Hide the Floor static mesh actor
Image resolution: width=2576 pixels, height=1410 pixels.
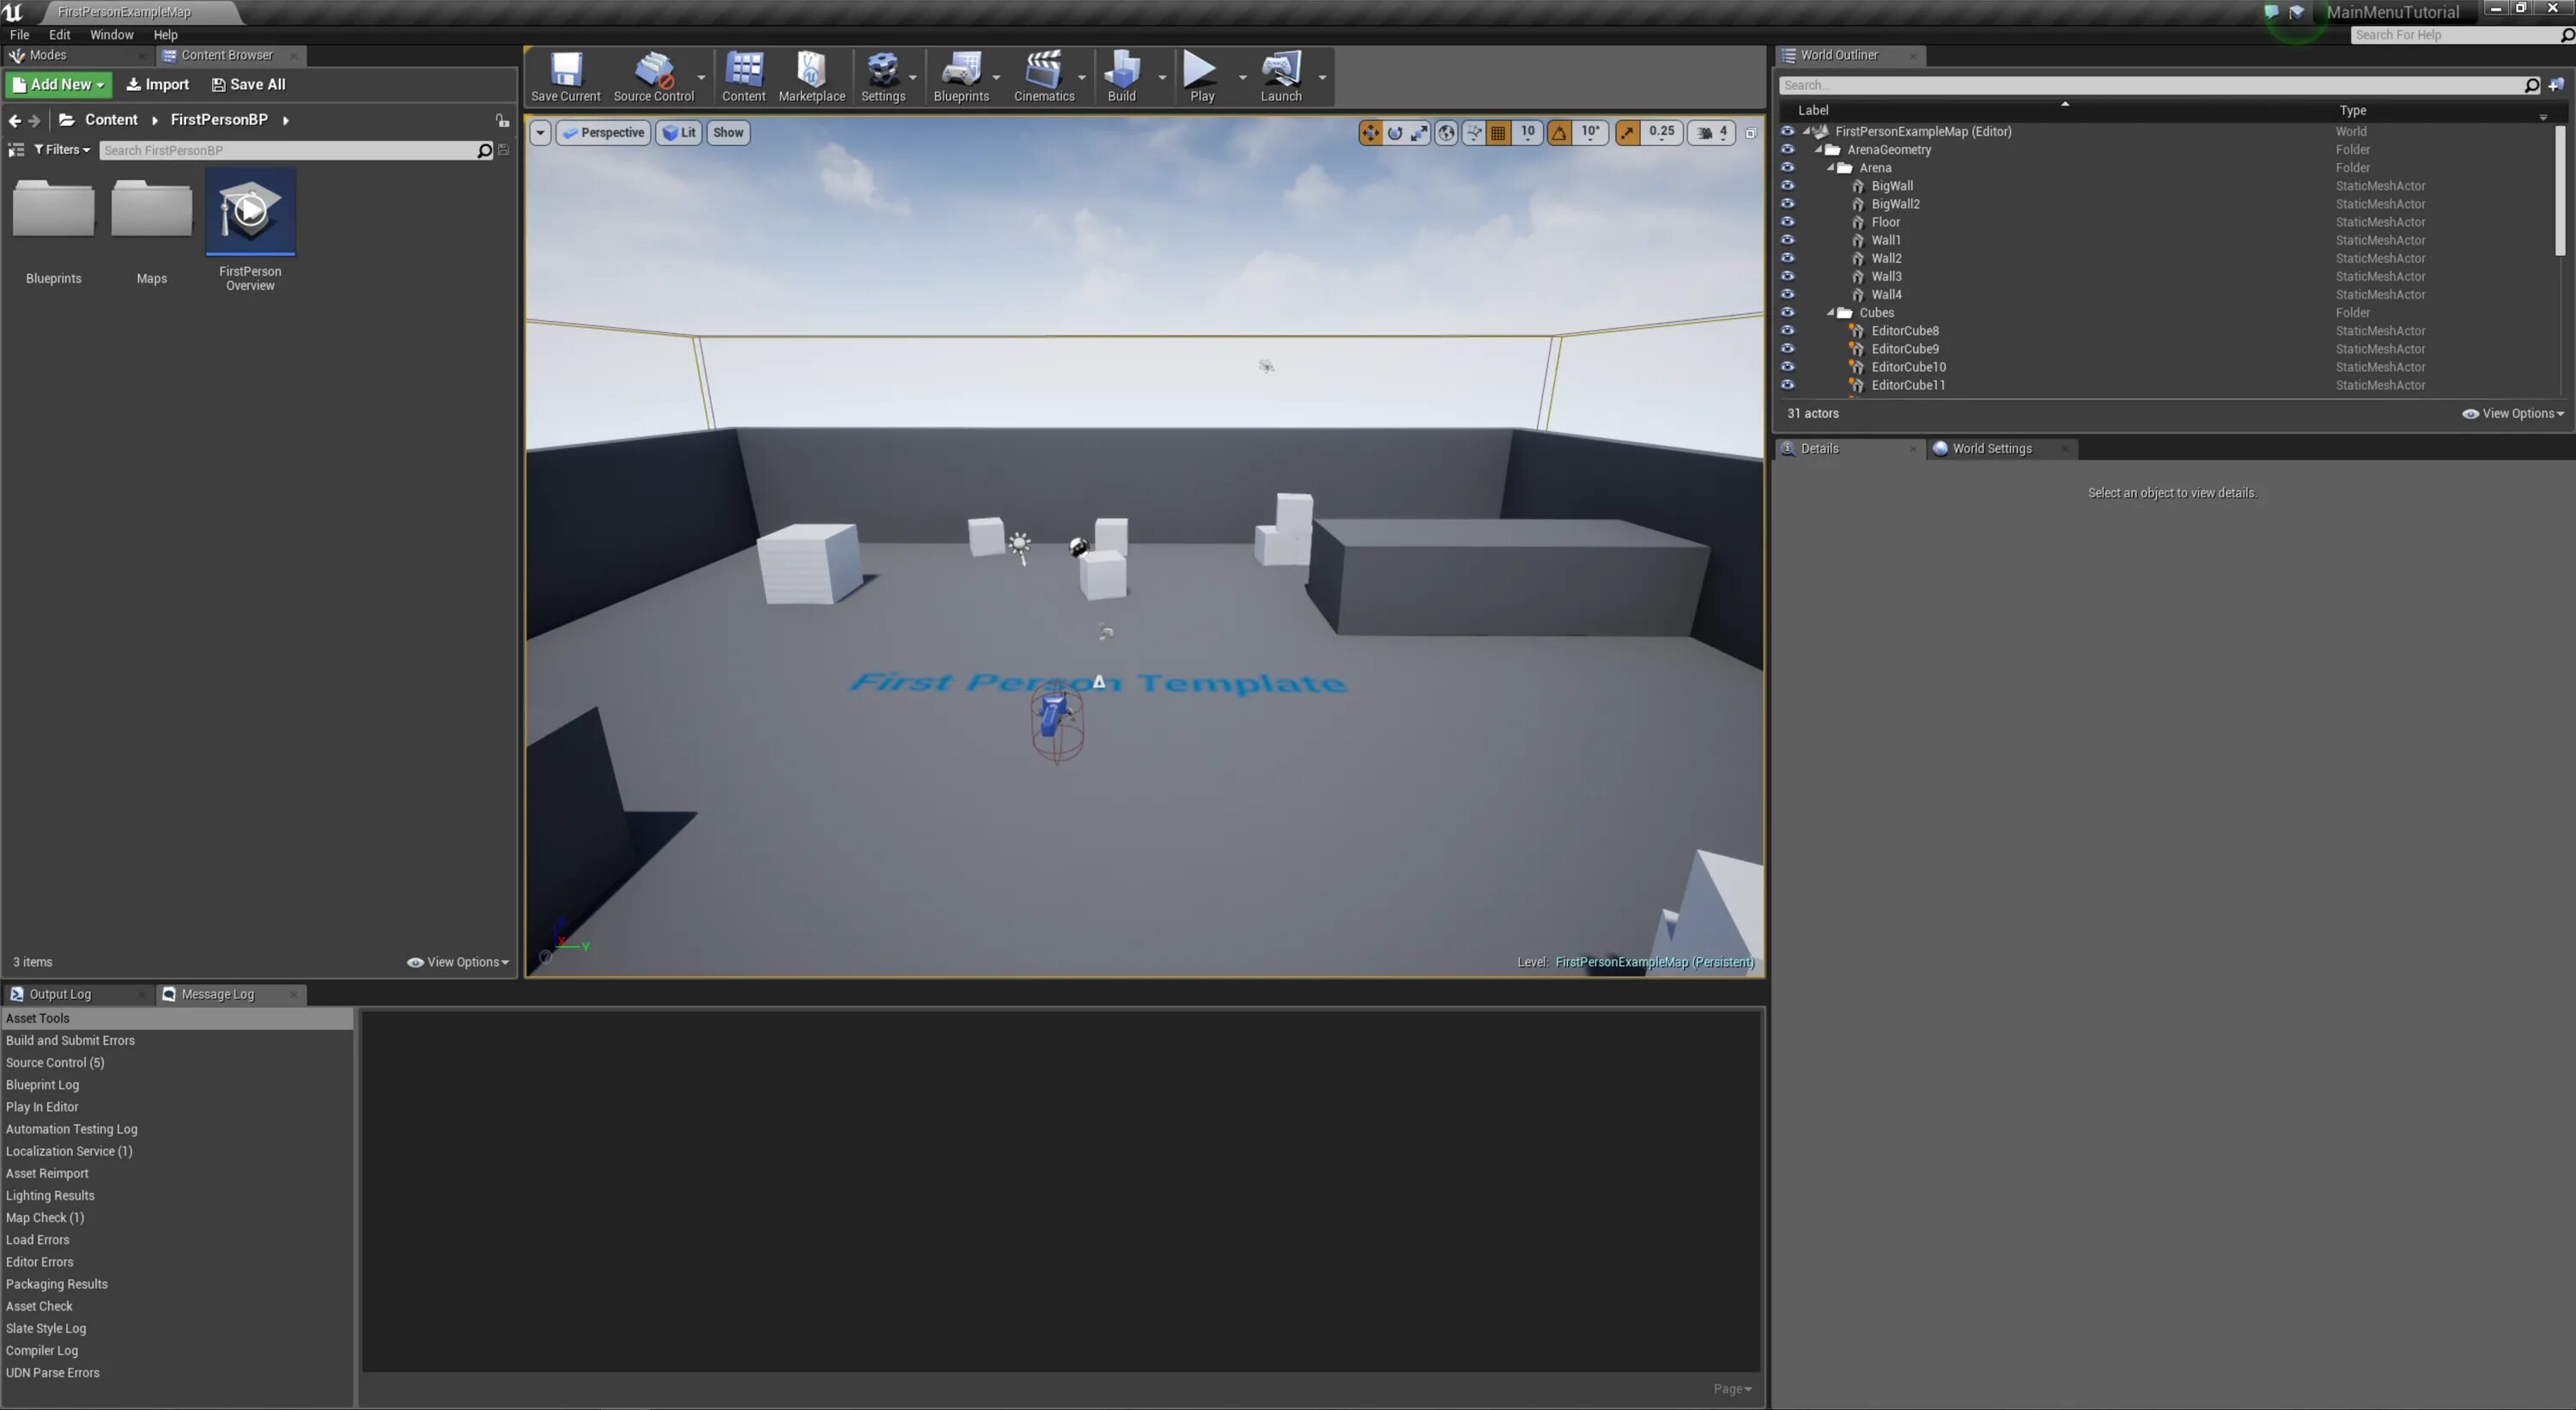(1788, 221)
